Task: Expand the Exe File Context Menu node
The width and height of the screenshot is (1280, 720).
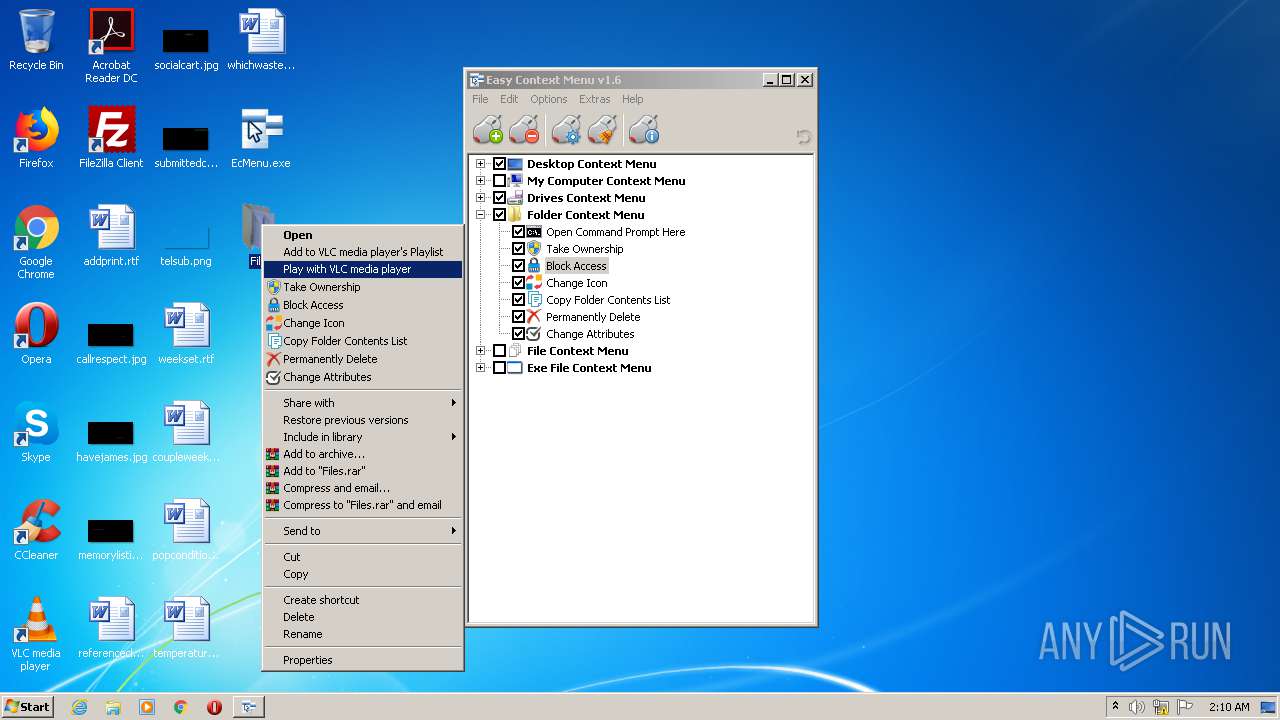Action: [481, 368]
